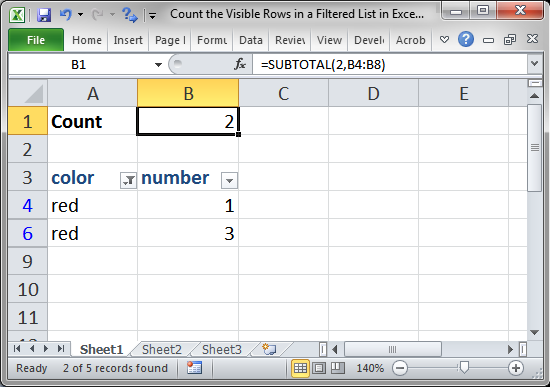550x387 pixels.
Task: Click the Insert Function fx button
Action: point(240,64)
